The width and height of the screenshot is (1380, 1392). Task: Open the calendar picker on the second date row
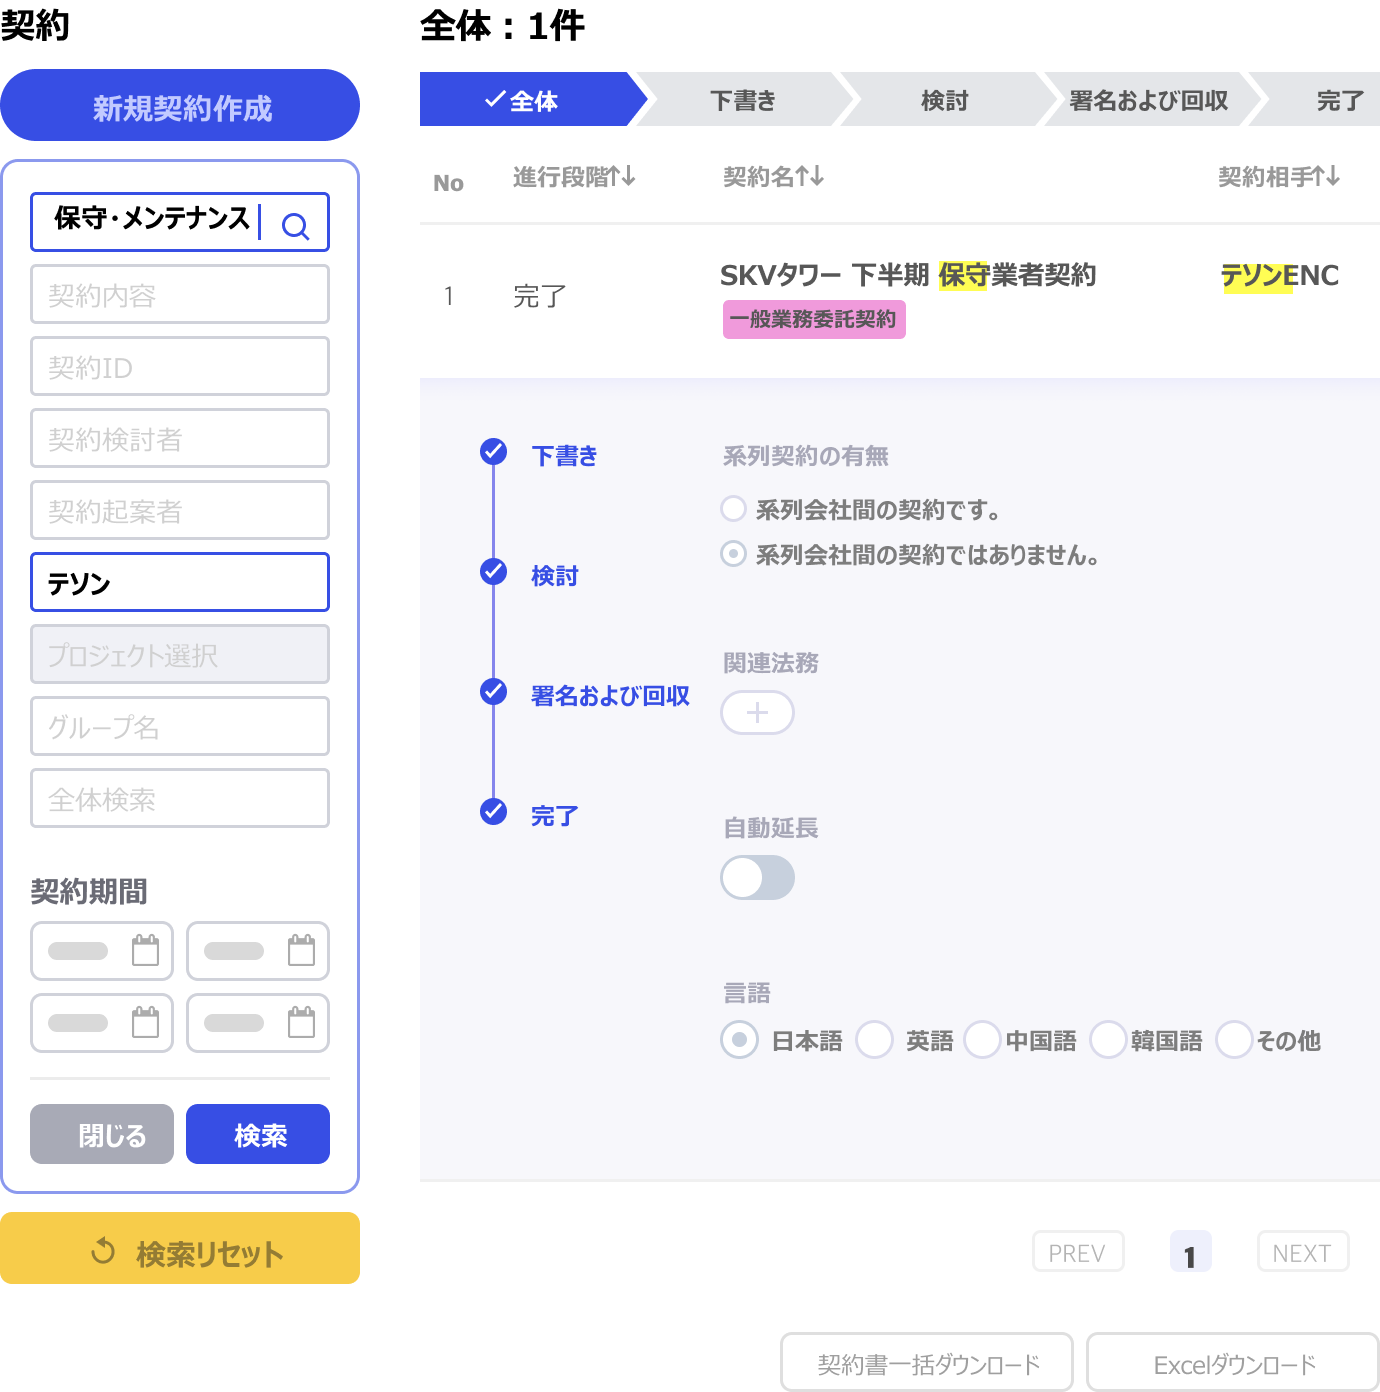146,1023
